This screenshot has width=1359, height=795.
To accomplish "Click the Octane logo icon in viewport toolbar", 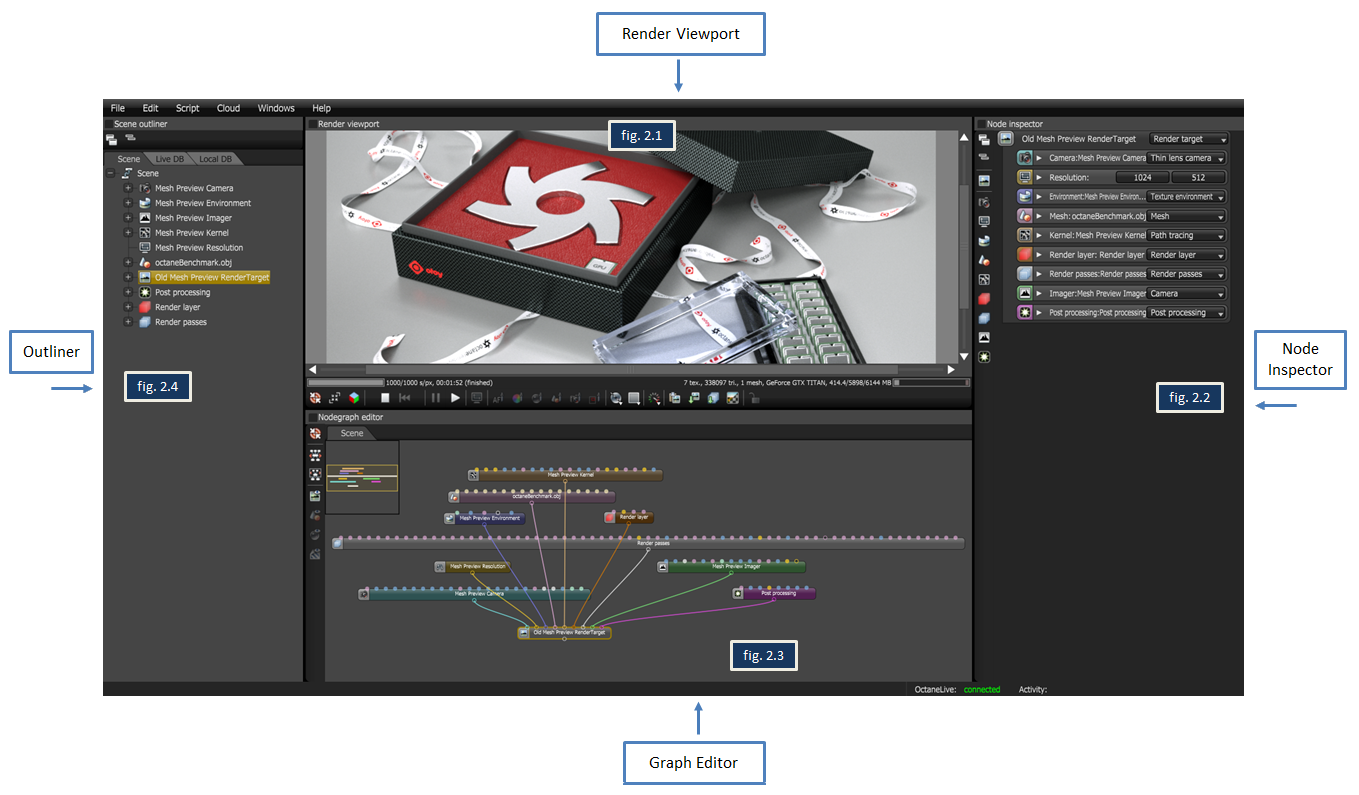I will click(315, 398).
